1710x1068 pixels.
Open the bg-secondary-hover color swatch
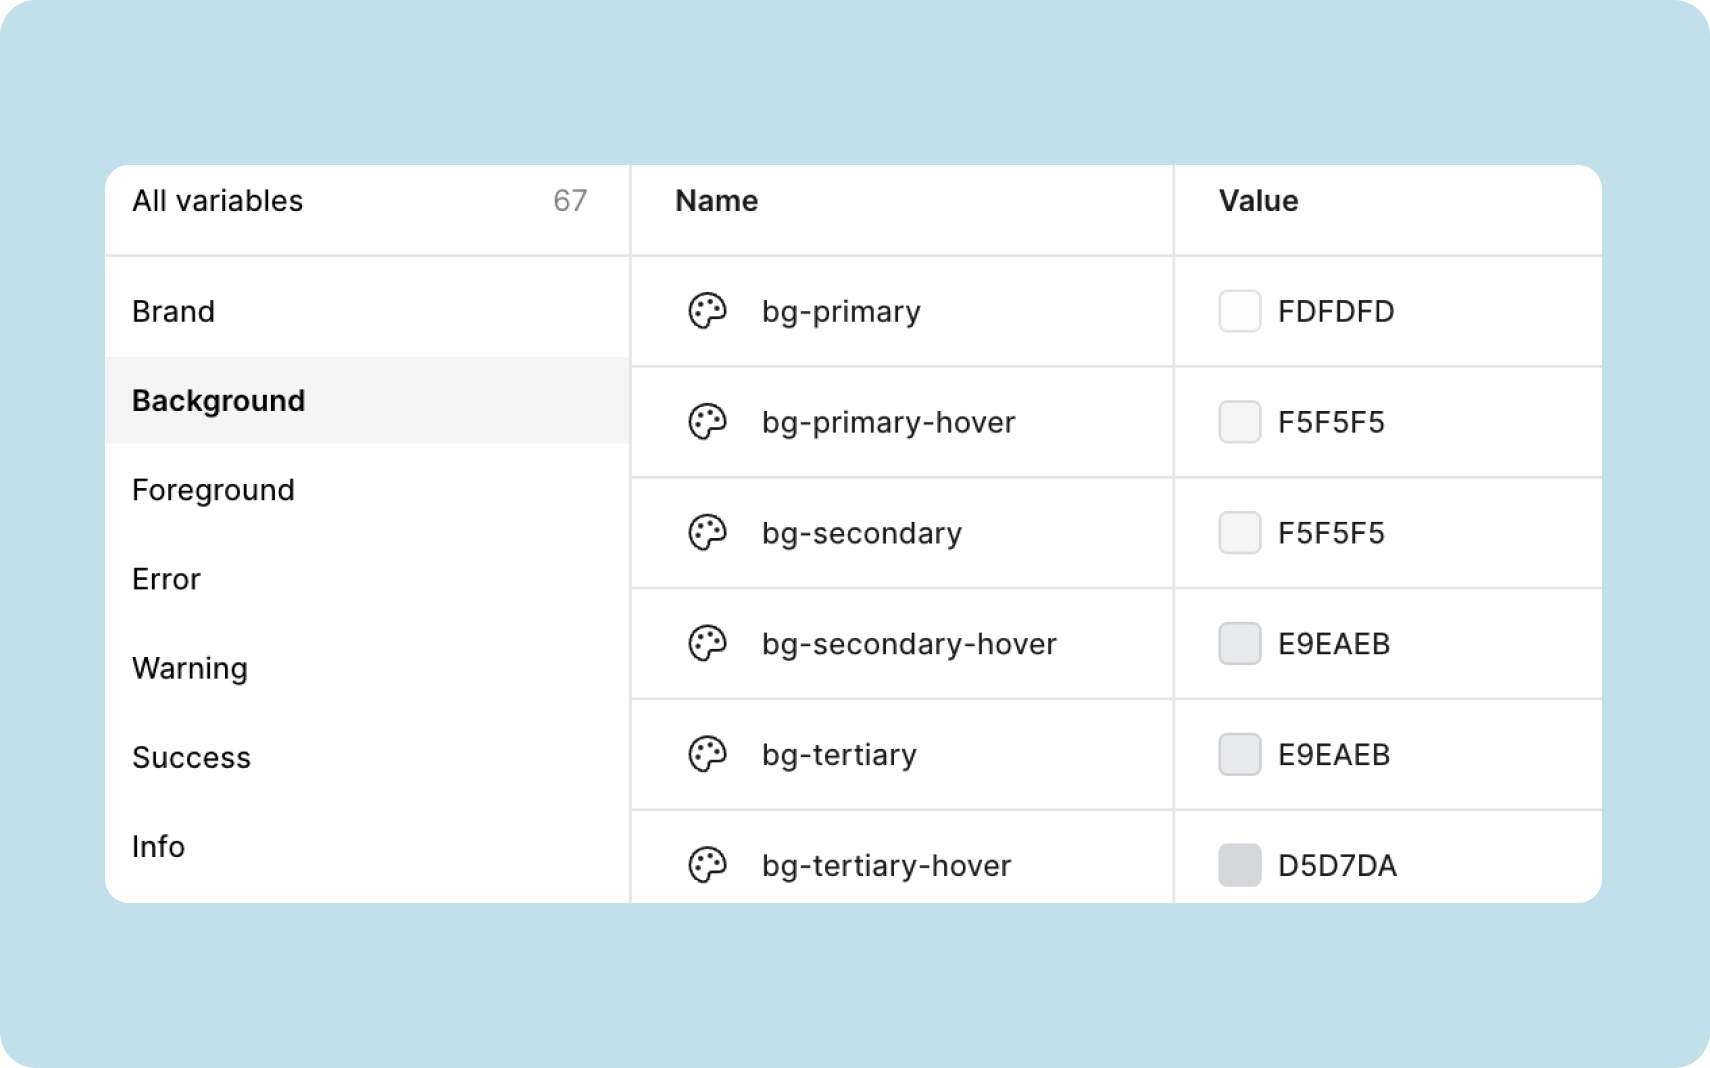(x=1239, y=644)
